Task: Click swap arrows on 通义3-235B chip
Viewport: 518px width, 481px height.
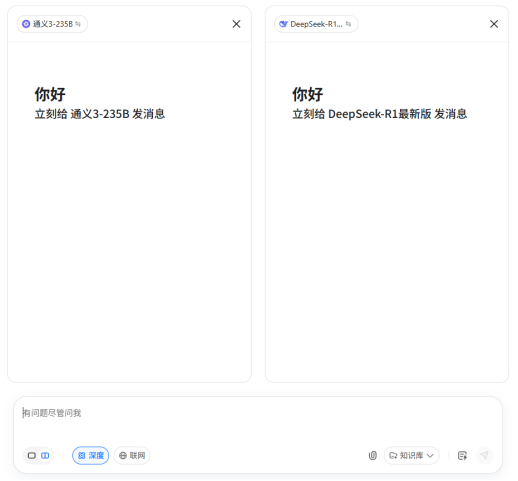Action: coord(78,24)
